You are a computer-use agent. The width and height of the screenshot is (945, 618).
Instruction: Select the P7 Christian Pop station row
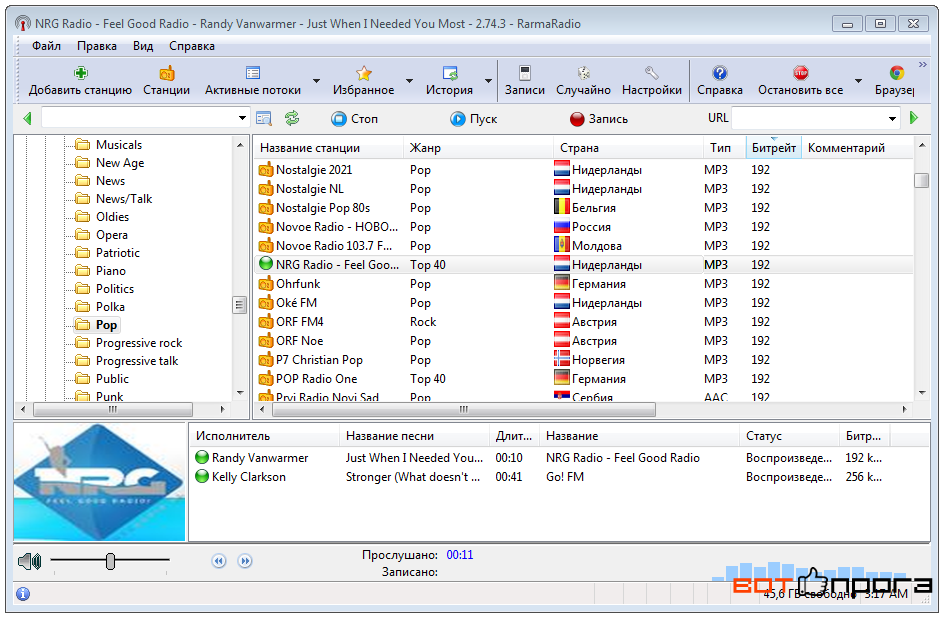click(583, 359)
